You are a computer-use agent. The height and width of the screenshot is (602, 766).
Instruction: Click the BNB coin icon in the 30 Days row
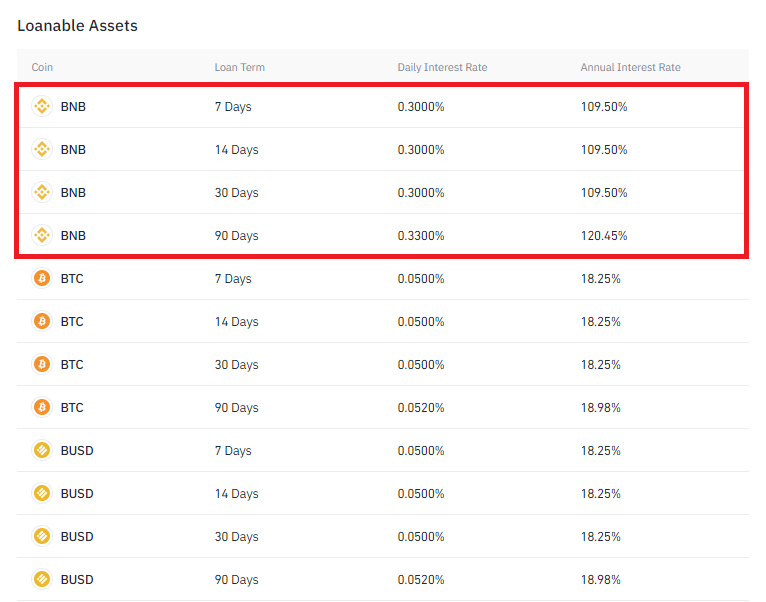coord(42,192)
